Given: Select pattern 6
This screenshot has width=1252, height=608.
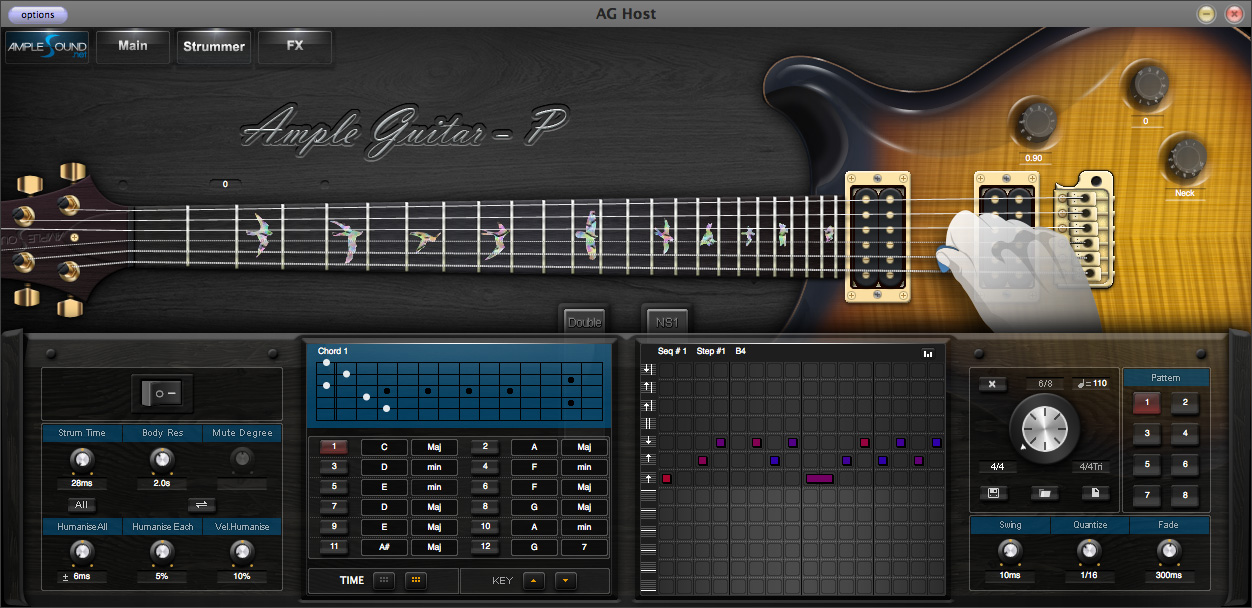Looking at the screenshot, I should pos(1185,464).
